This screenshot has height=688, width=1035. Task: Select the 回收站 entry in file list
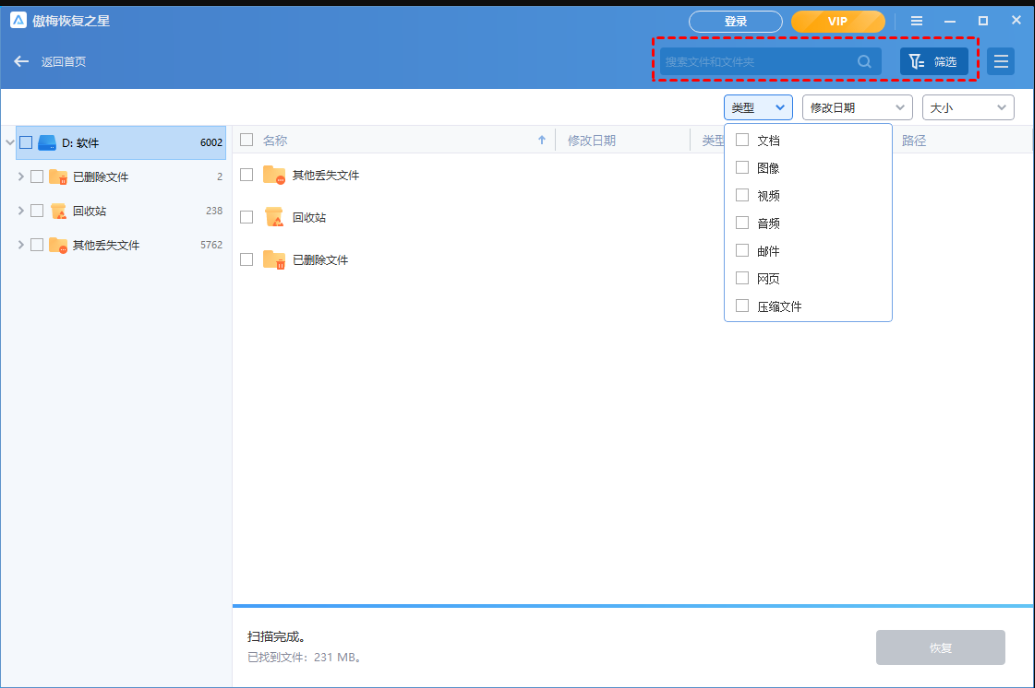coord(309,217)
